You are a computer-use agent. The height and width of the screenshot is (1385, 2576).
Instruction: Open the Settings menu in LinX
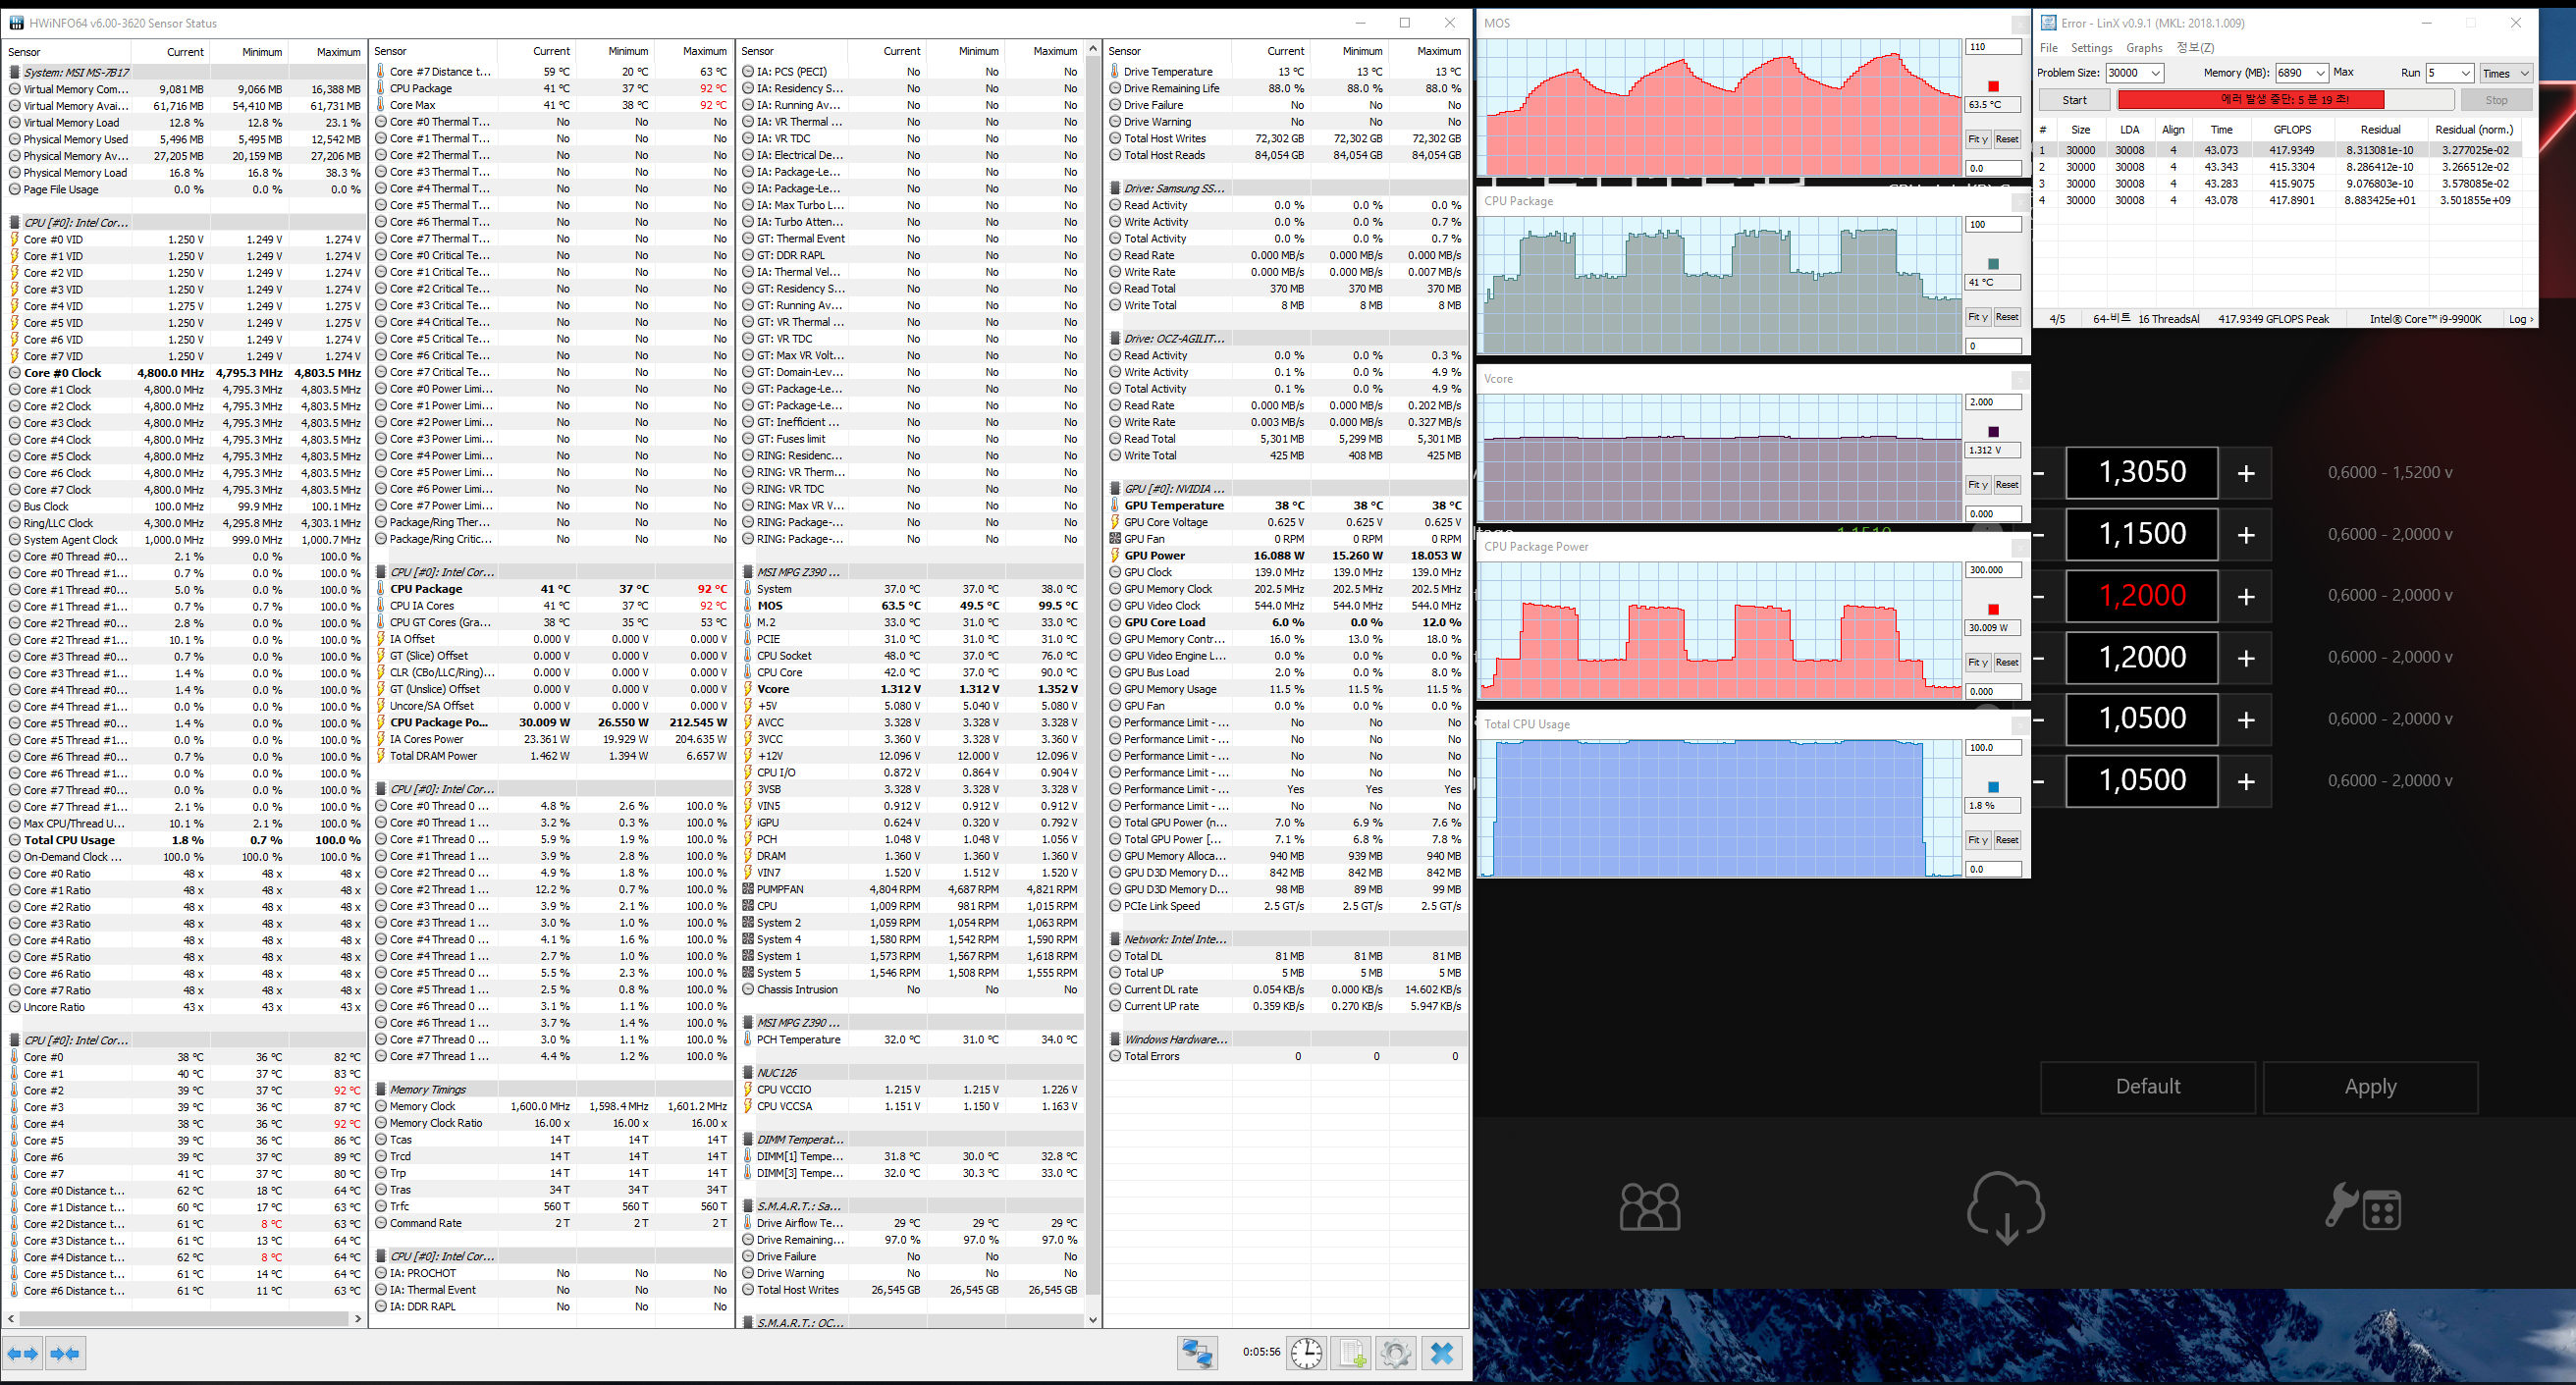click(2091, 48)
